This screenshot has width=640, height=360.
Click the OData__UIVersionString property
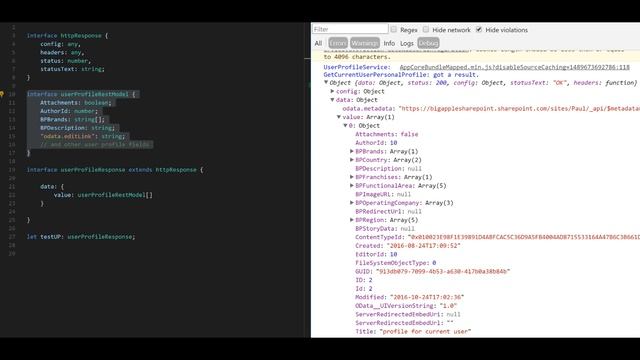tap(406, 306)
